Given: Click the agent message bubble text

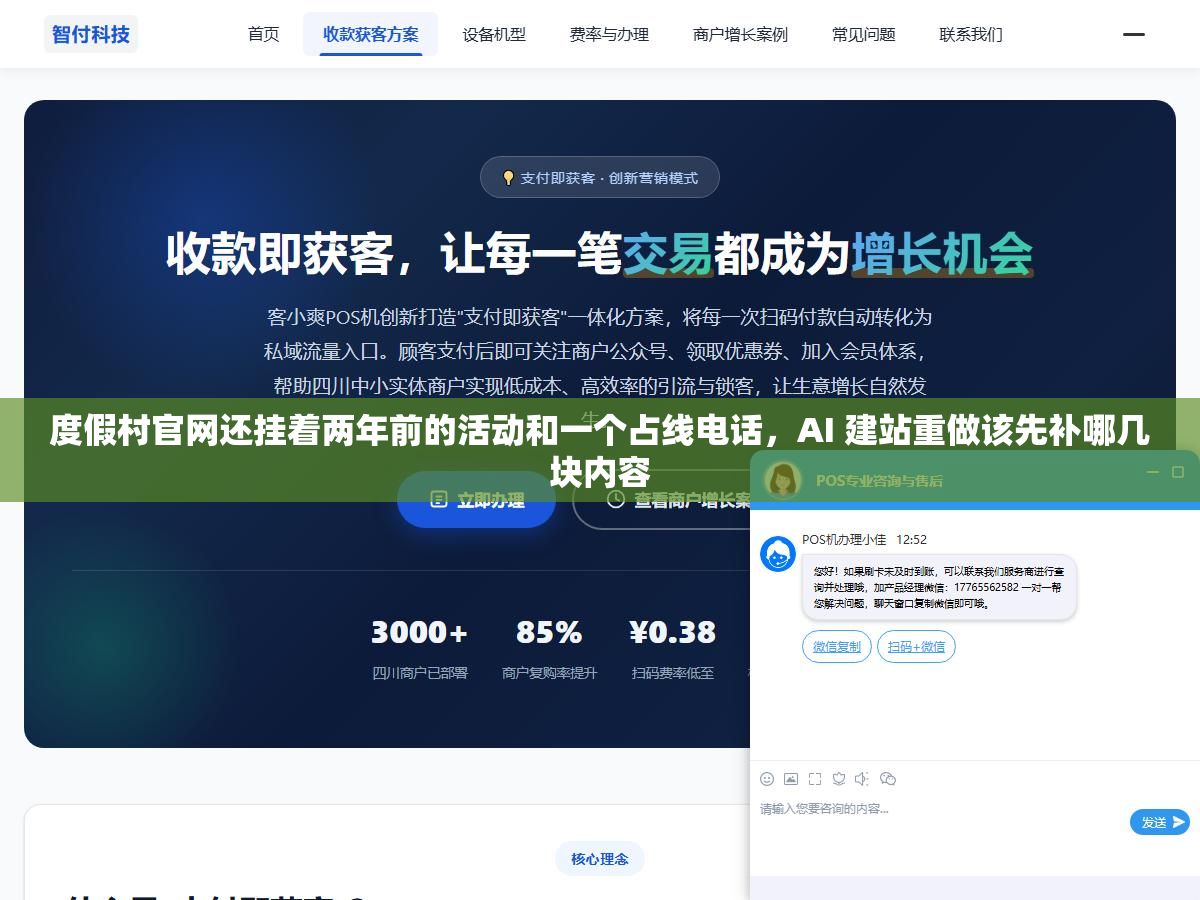Looking at the screenshot, I should [939, 588].
